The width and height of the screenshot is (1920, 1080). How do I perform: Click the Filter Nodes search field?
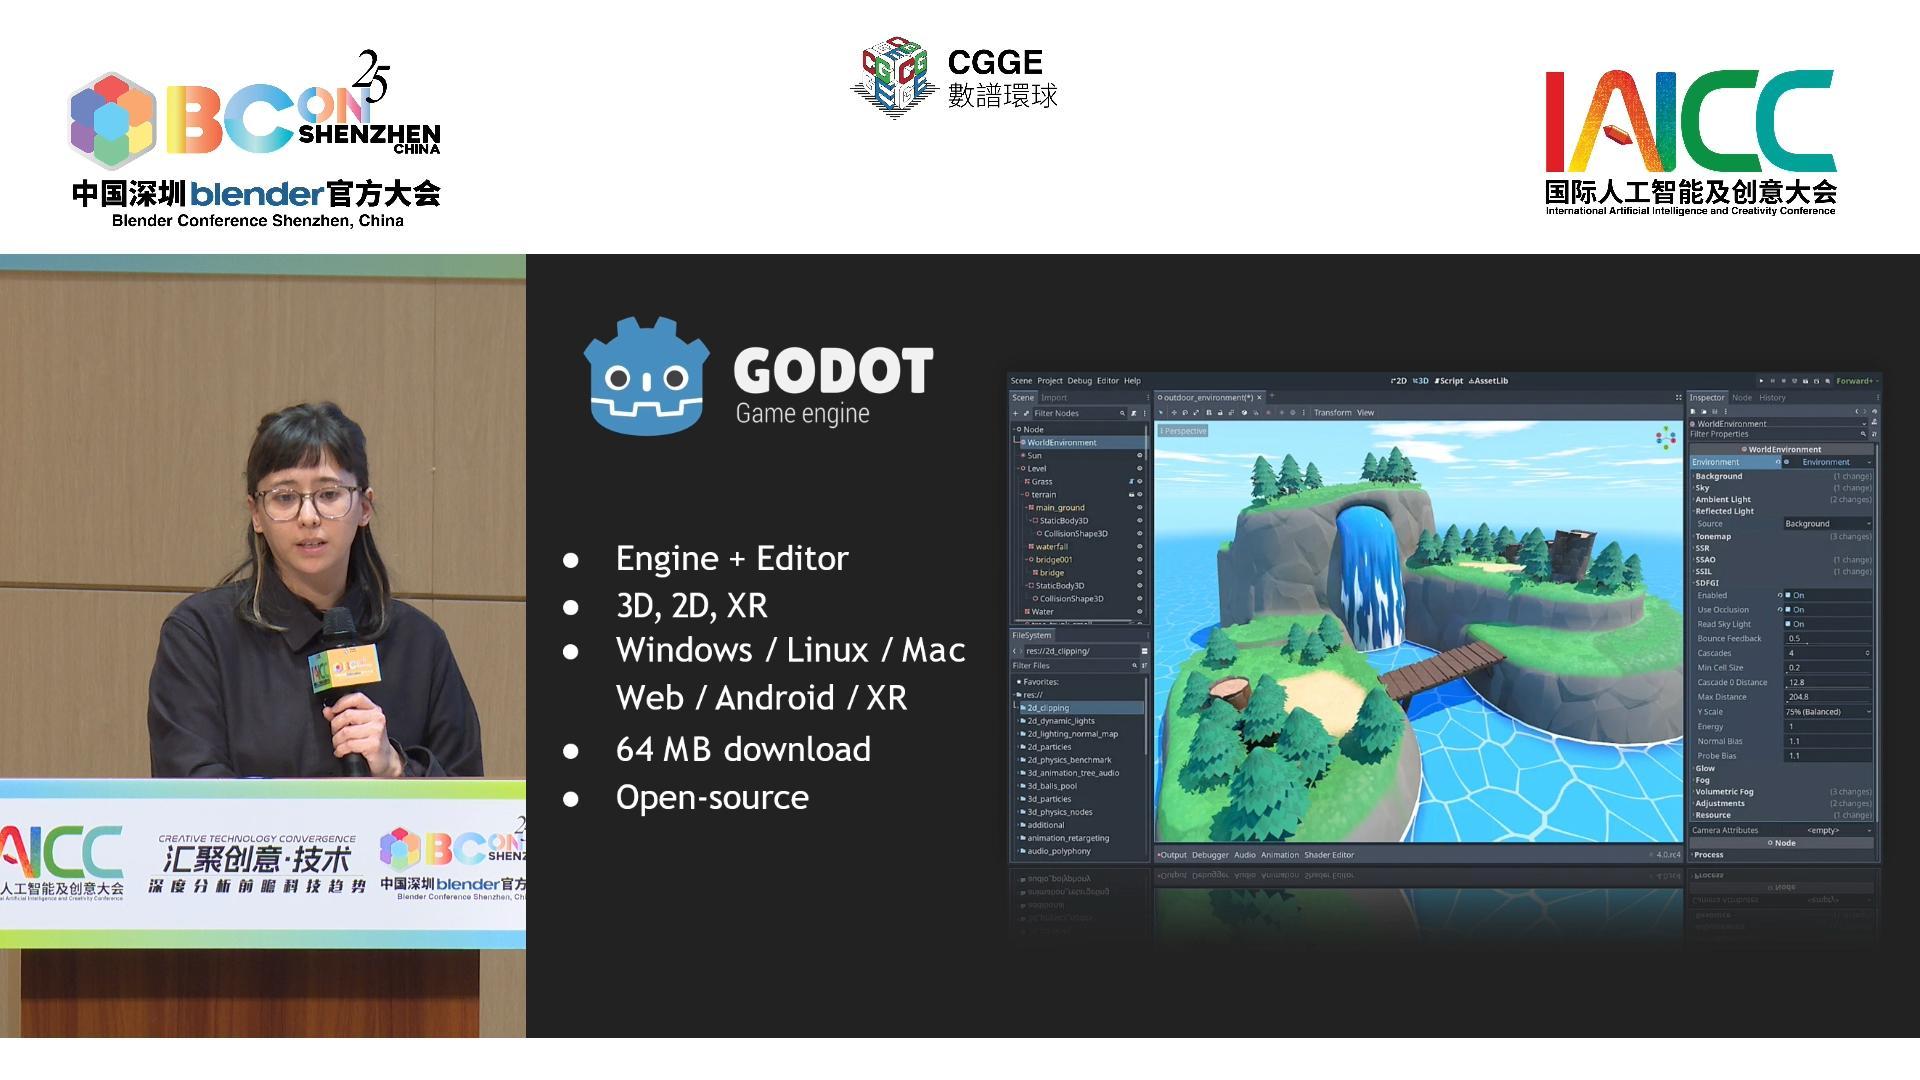pyautogui.click(x=1079, y=413)
